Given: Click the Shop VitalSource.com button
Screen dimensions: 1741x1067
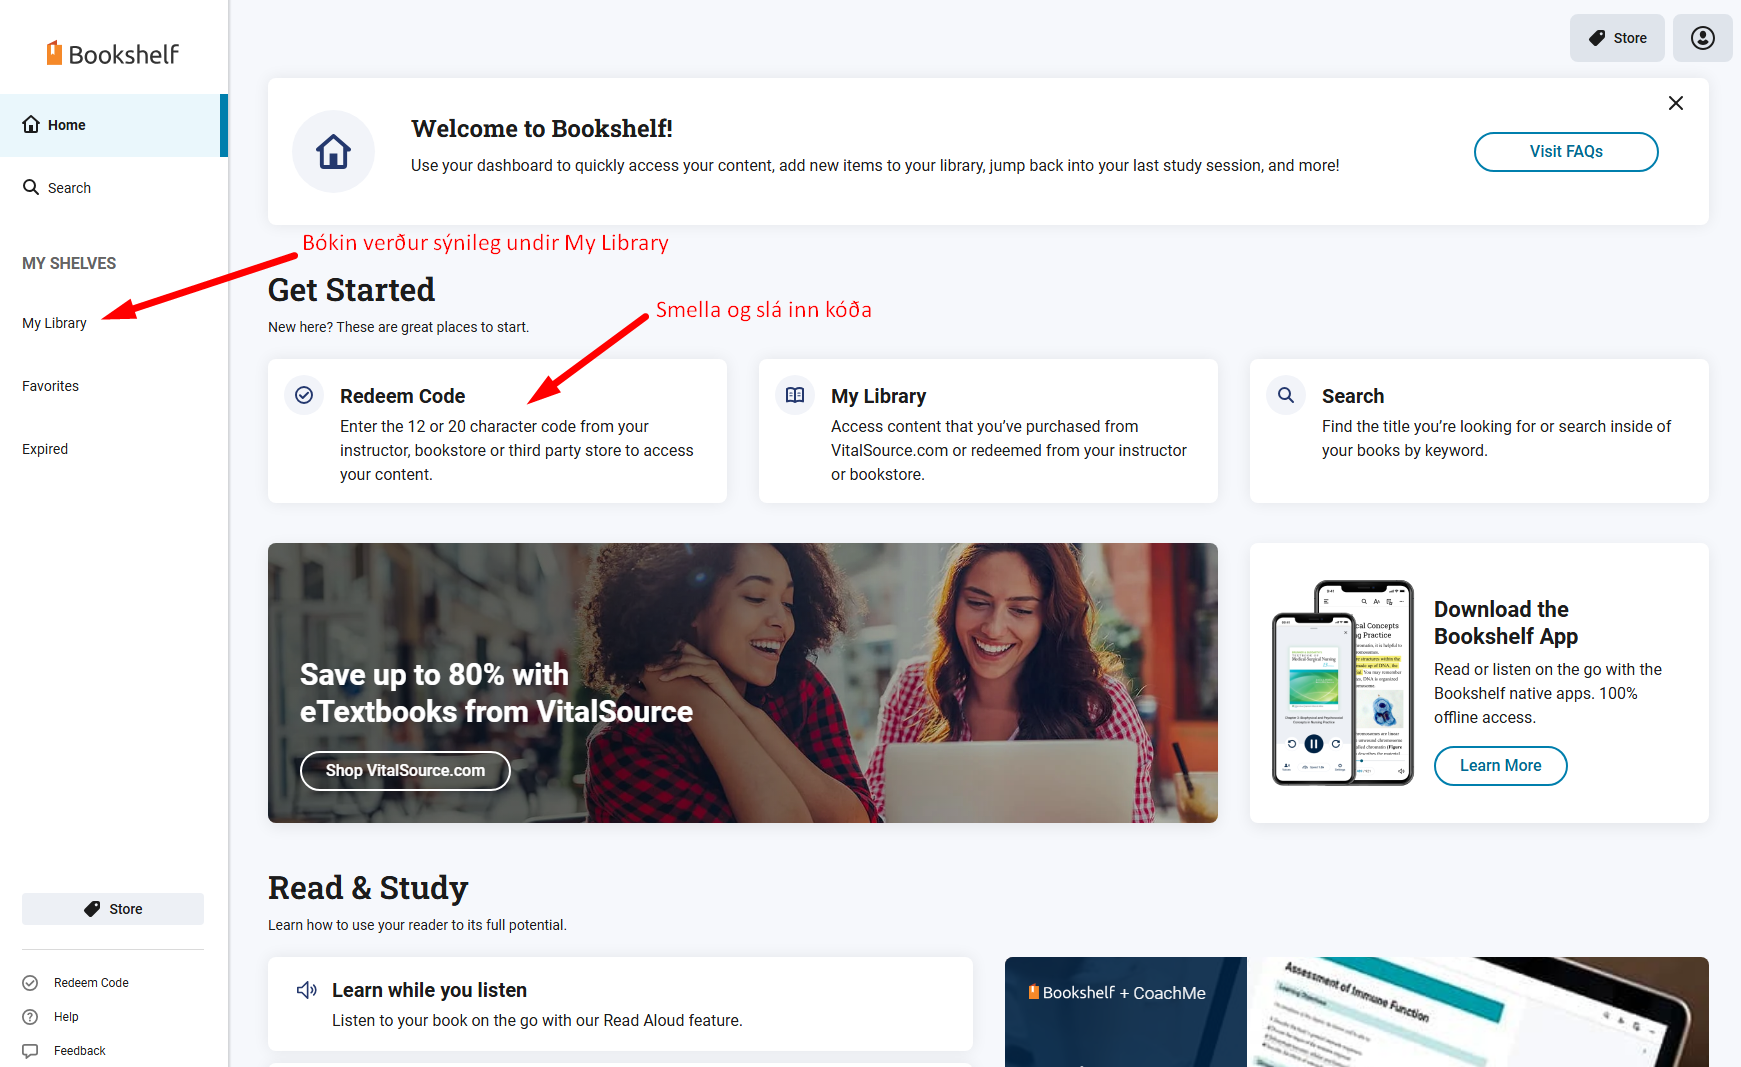Looking at the screenshot, I should pos(405,771).
